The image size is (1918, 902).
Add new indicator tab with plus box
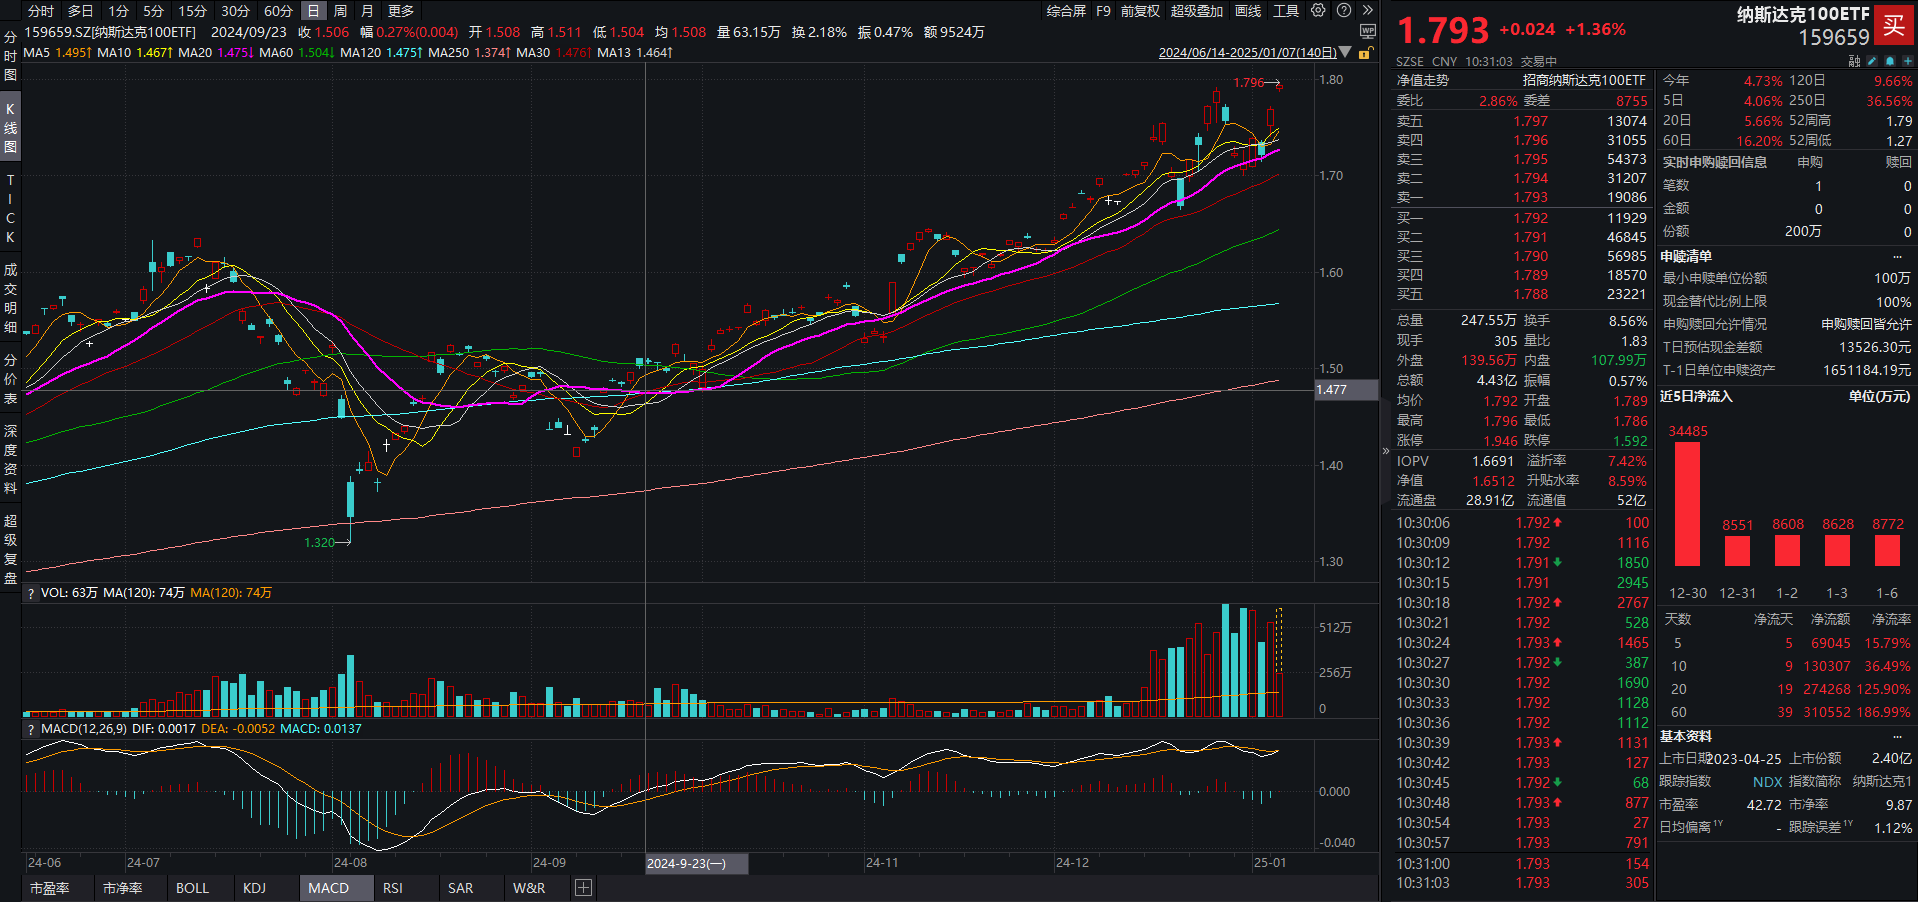coord(584,888)
